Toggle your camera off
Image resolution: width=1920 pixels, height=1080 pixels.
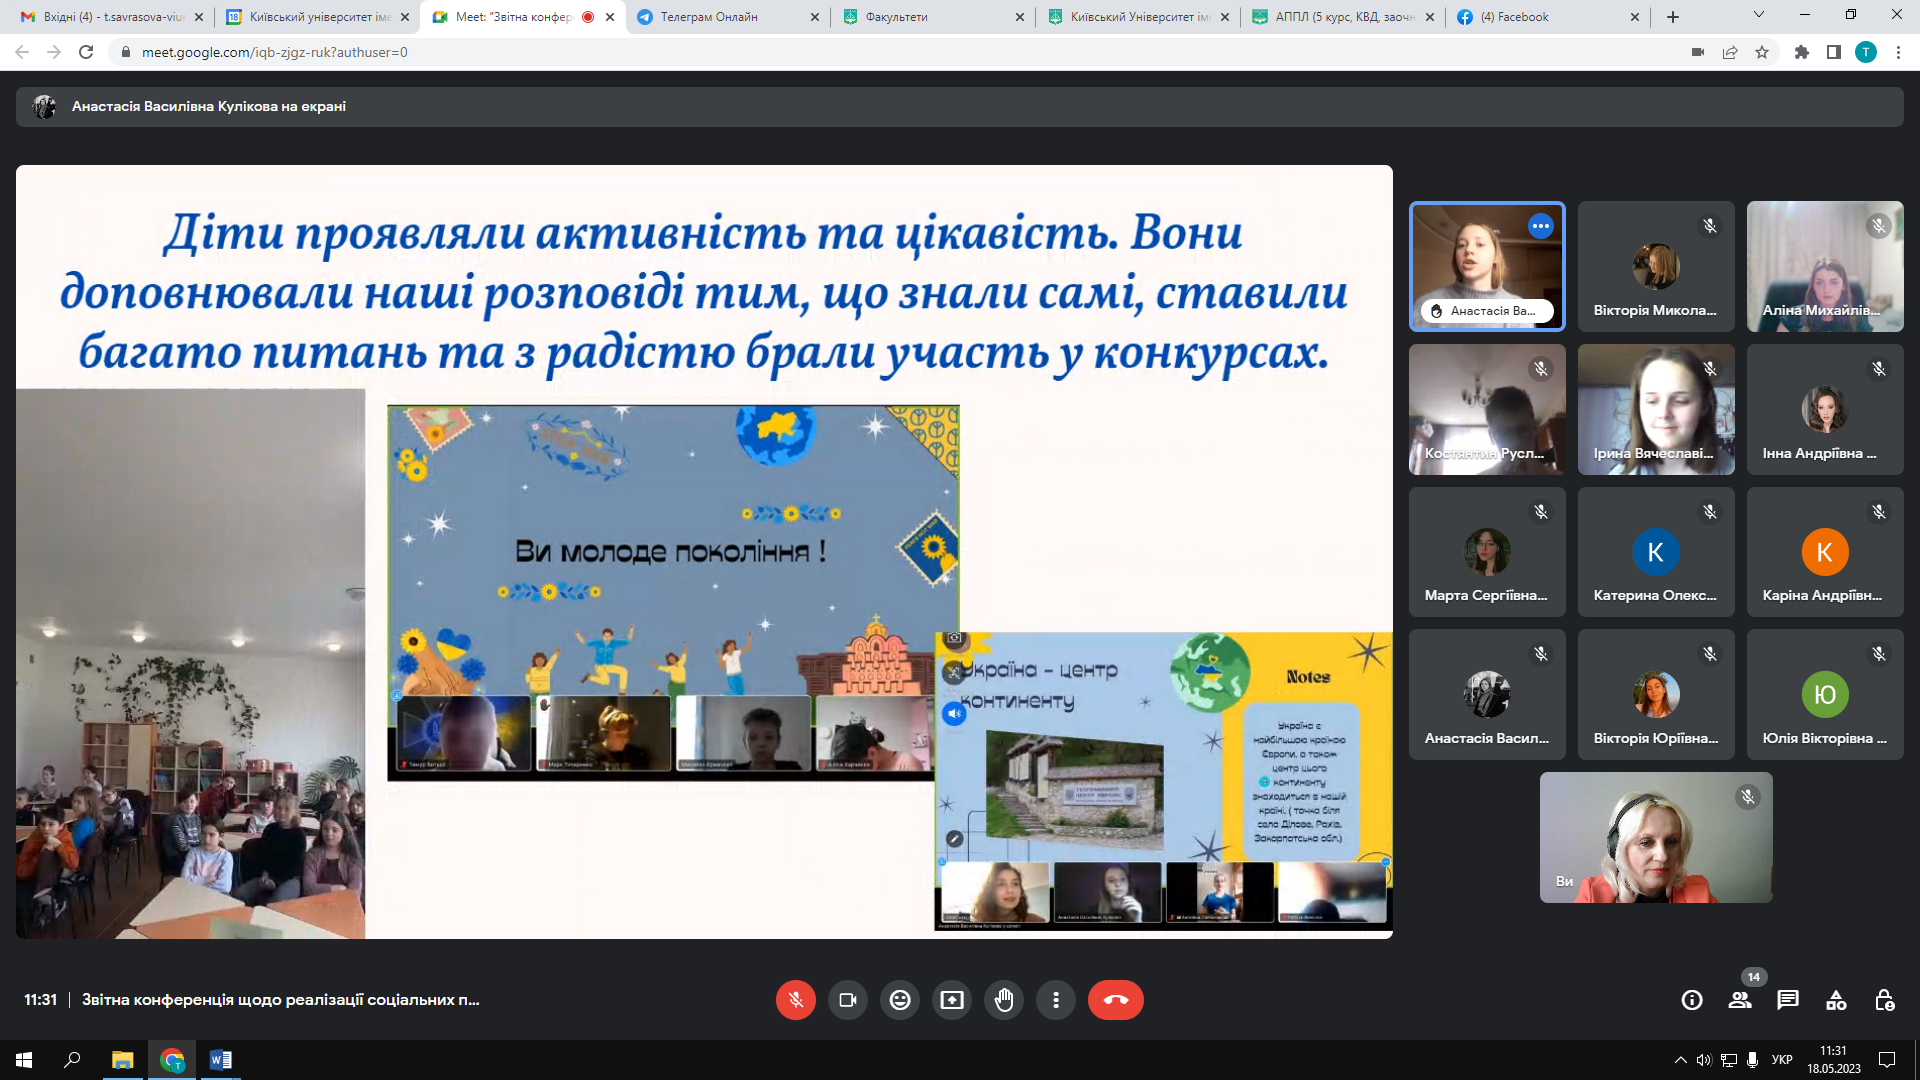848,1000
